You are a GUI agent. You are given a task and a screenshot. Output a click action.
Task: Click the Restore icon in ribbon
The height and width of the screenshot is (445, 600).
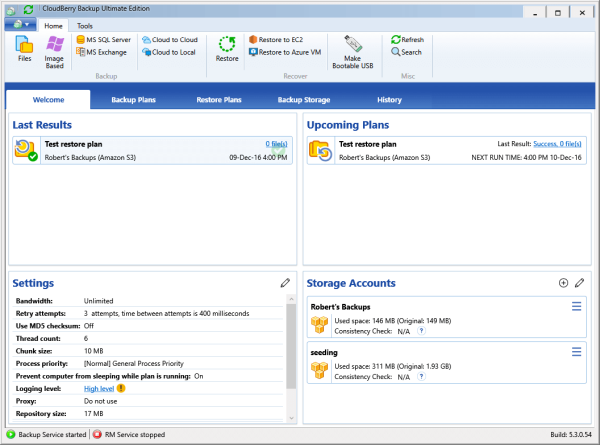(227, 48)
